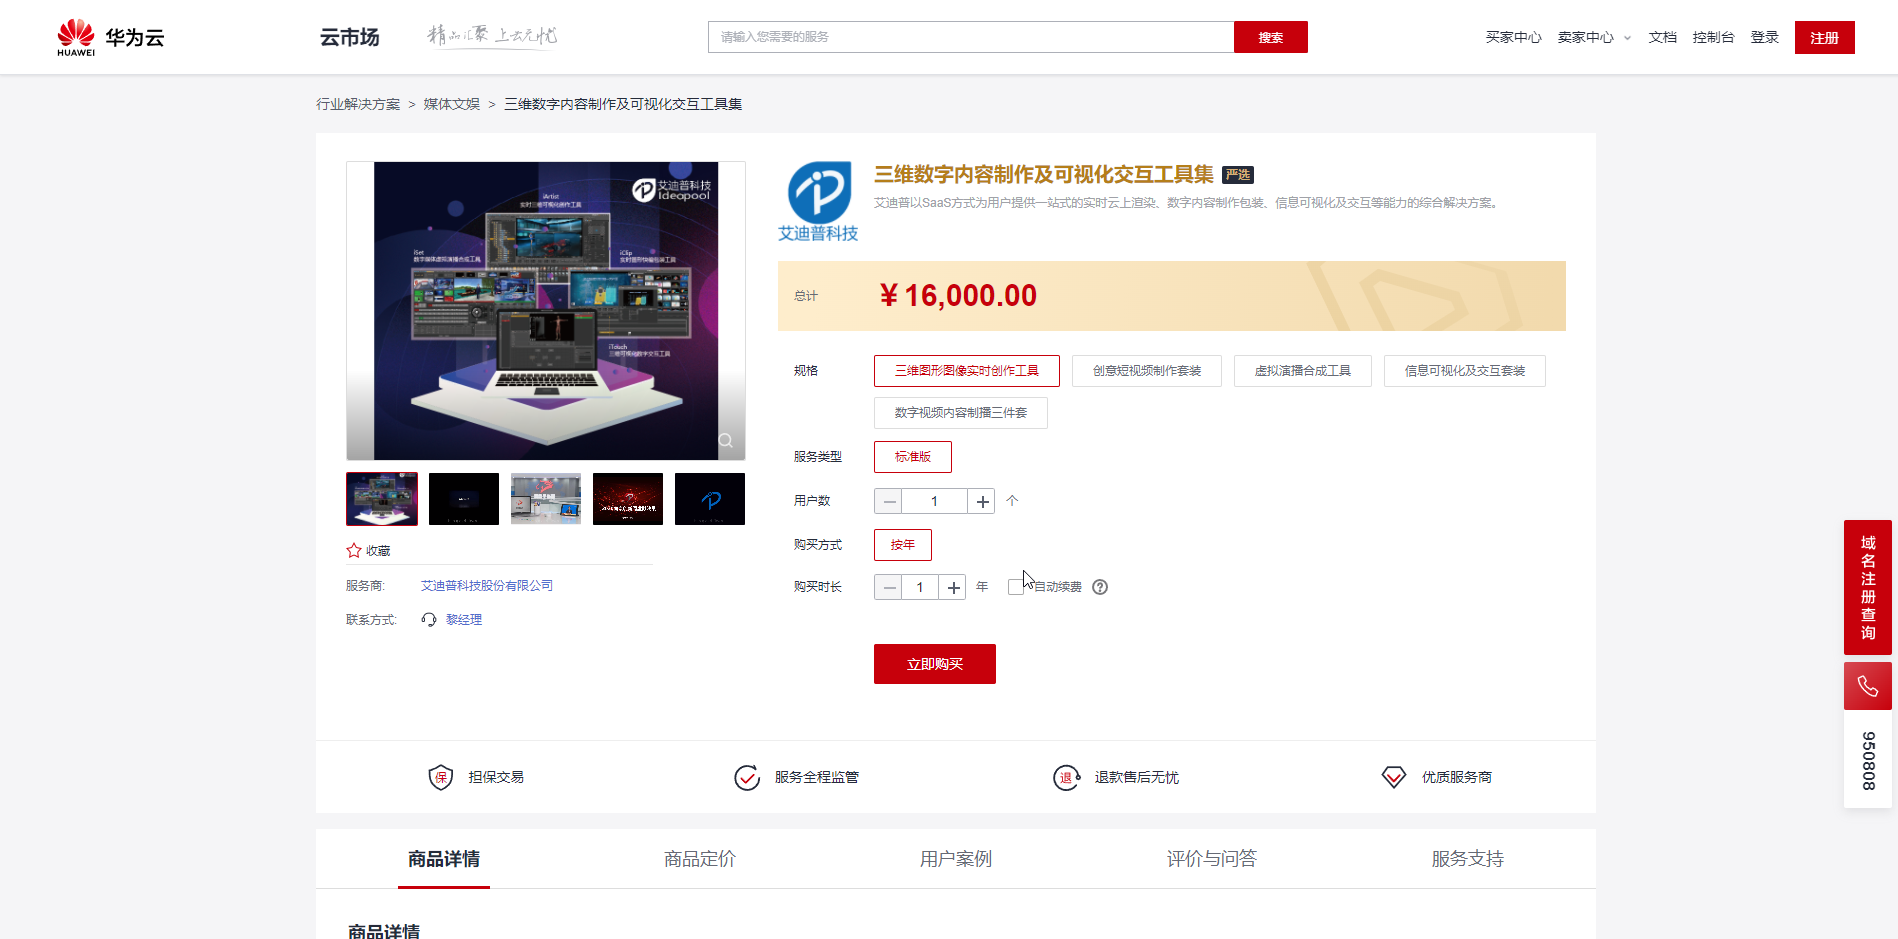Select spec 数字视频内容制播三件套
Image resolution: width=1898 pixels, height=939 pixels.
[960, 413]
